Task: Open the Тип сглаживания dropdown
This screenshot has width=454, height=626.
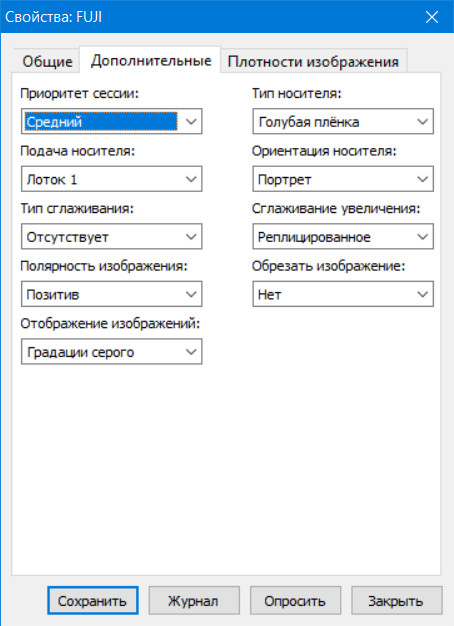Action: (111, 237)
